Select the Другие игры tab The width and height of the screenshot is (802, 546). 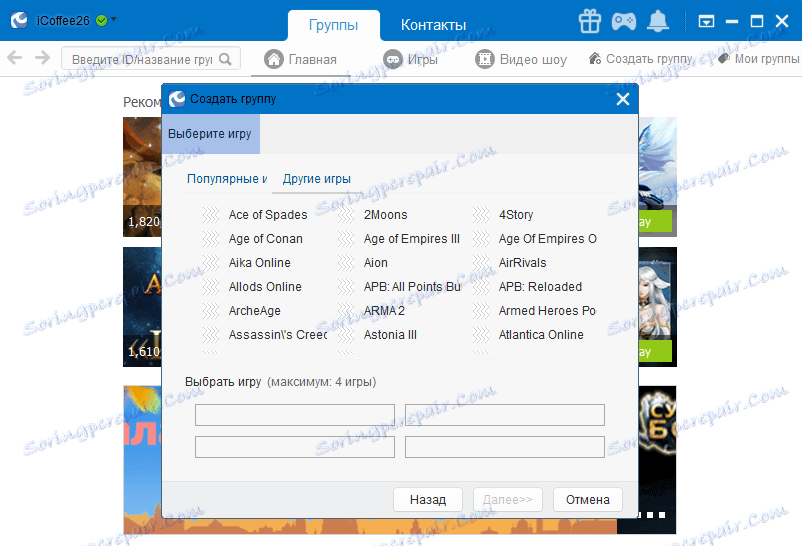(317, 179)
